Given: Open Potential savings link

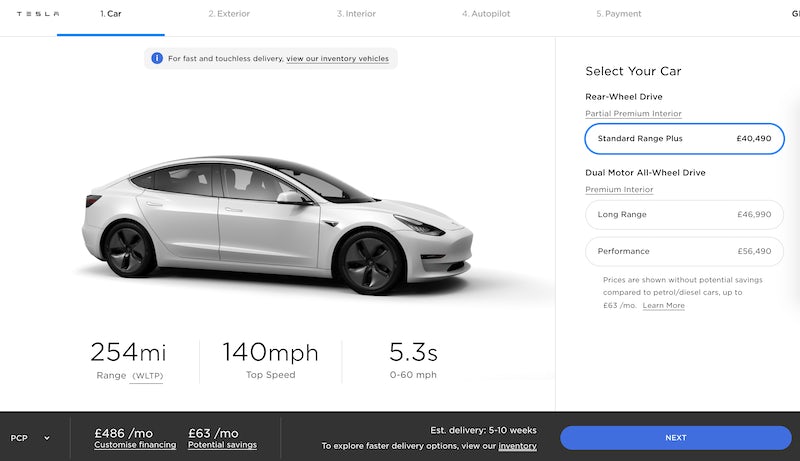Looking at the screenshot, I should 222,445.
